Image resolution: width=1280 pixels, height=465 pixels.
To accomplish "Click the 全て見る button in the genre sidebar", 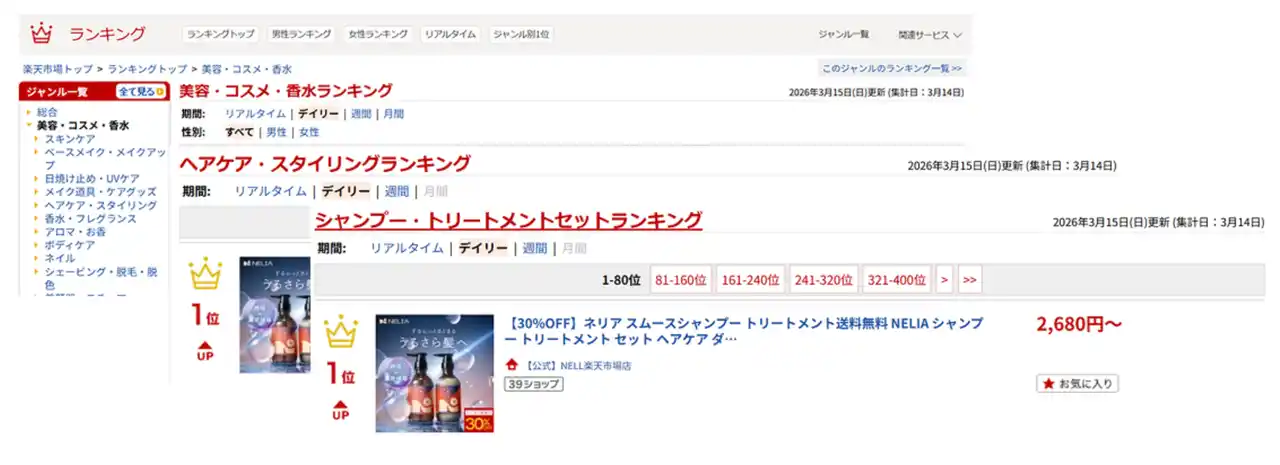I will click(140, 92).
